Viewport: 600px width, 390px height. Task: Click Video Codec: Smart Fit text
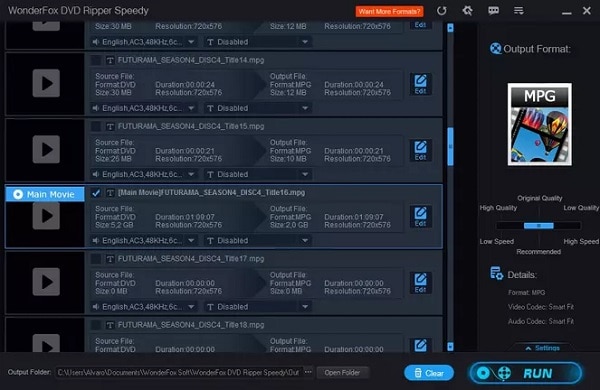point(541,307)
